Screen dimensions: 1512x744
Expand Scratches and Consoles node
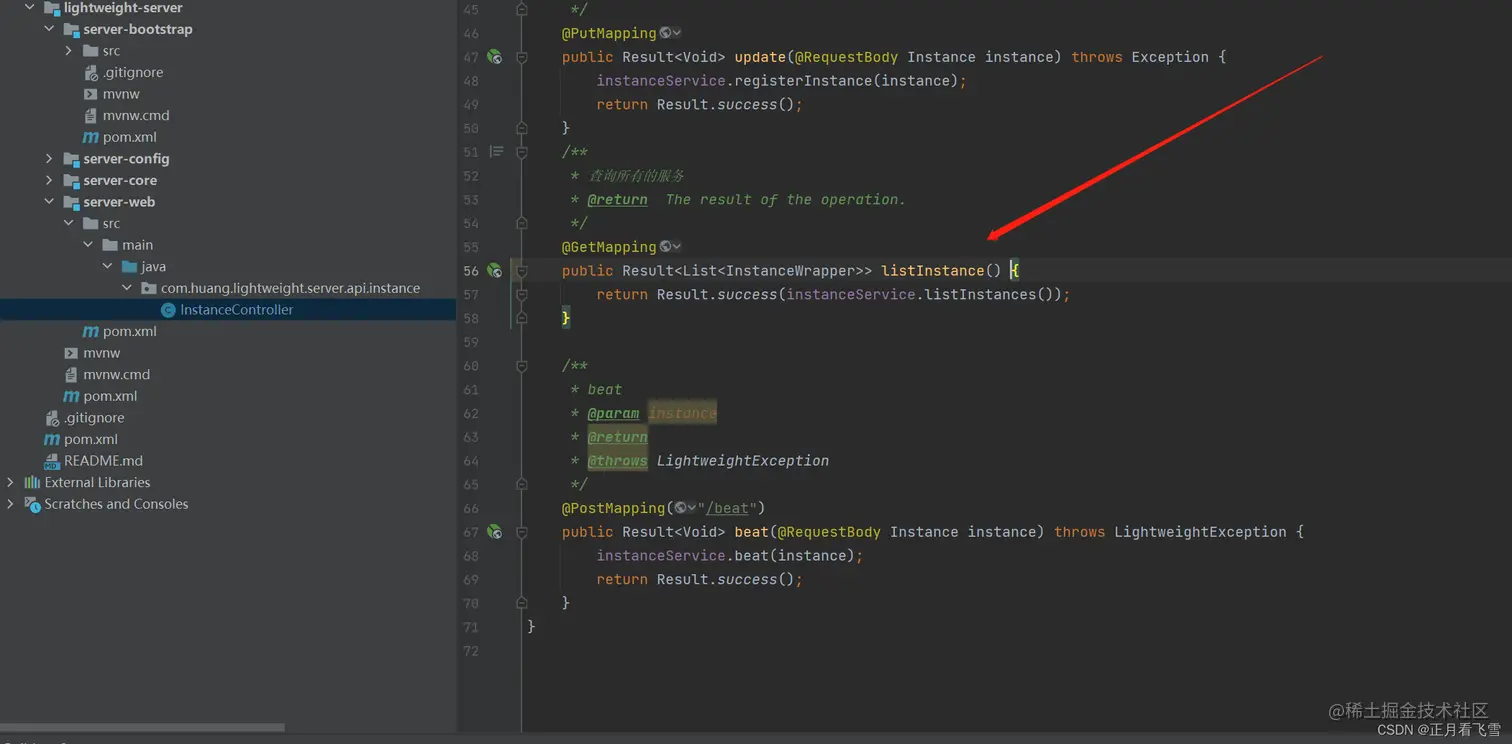tap(10, 504)
